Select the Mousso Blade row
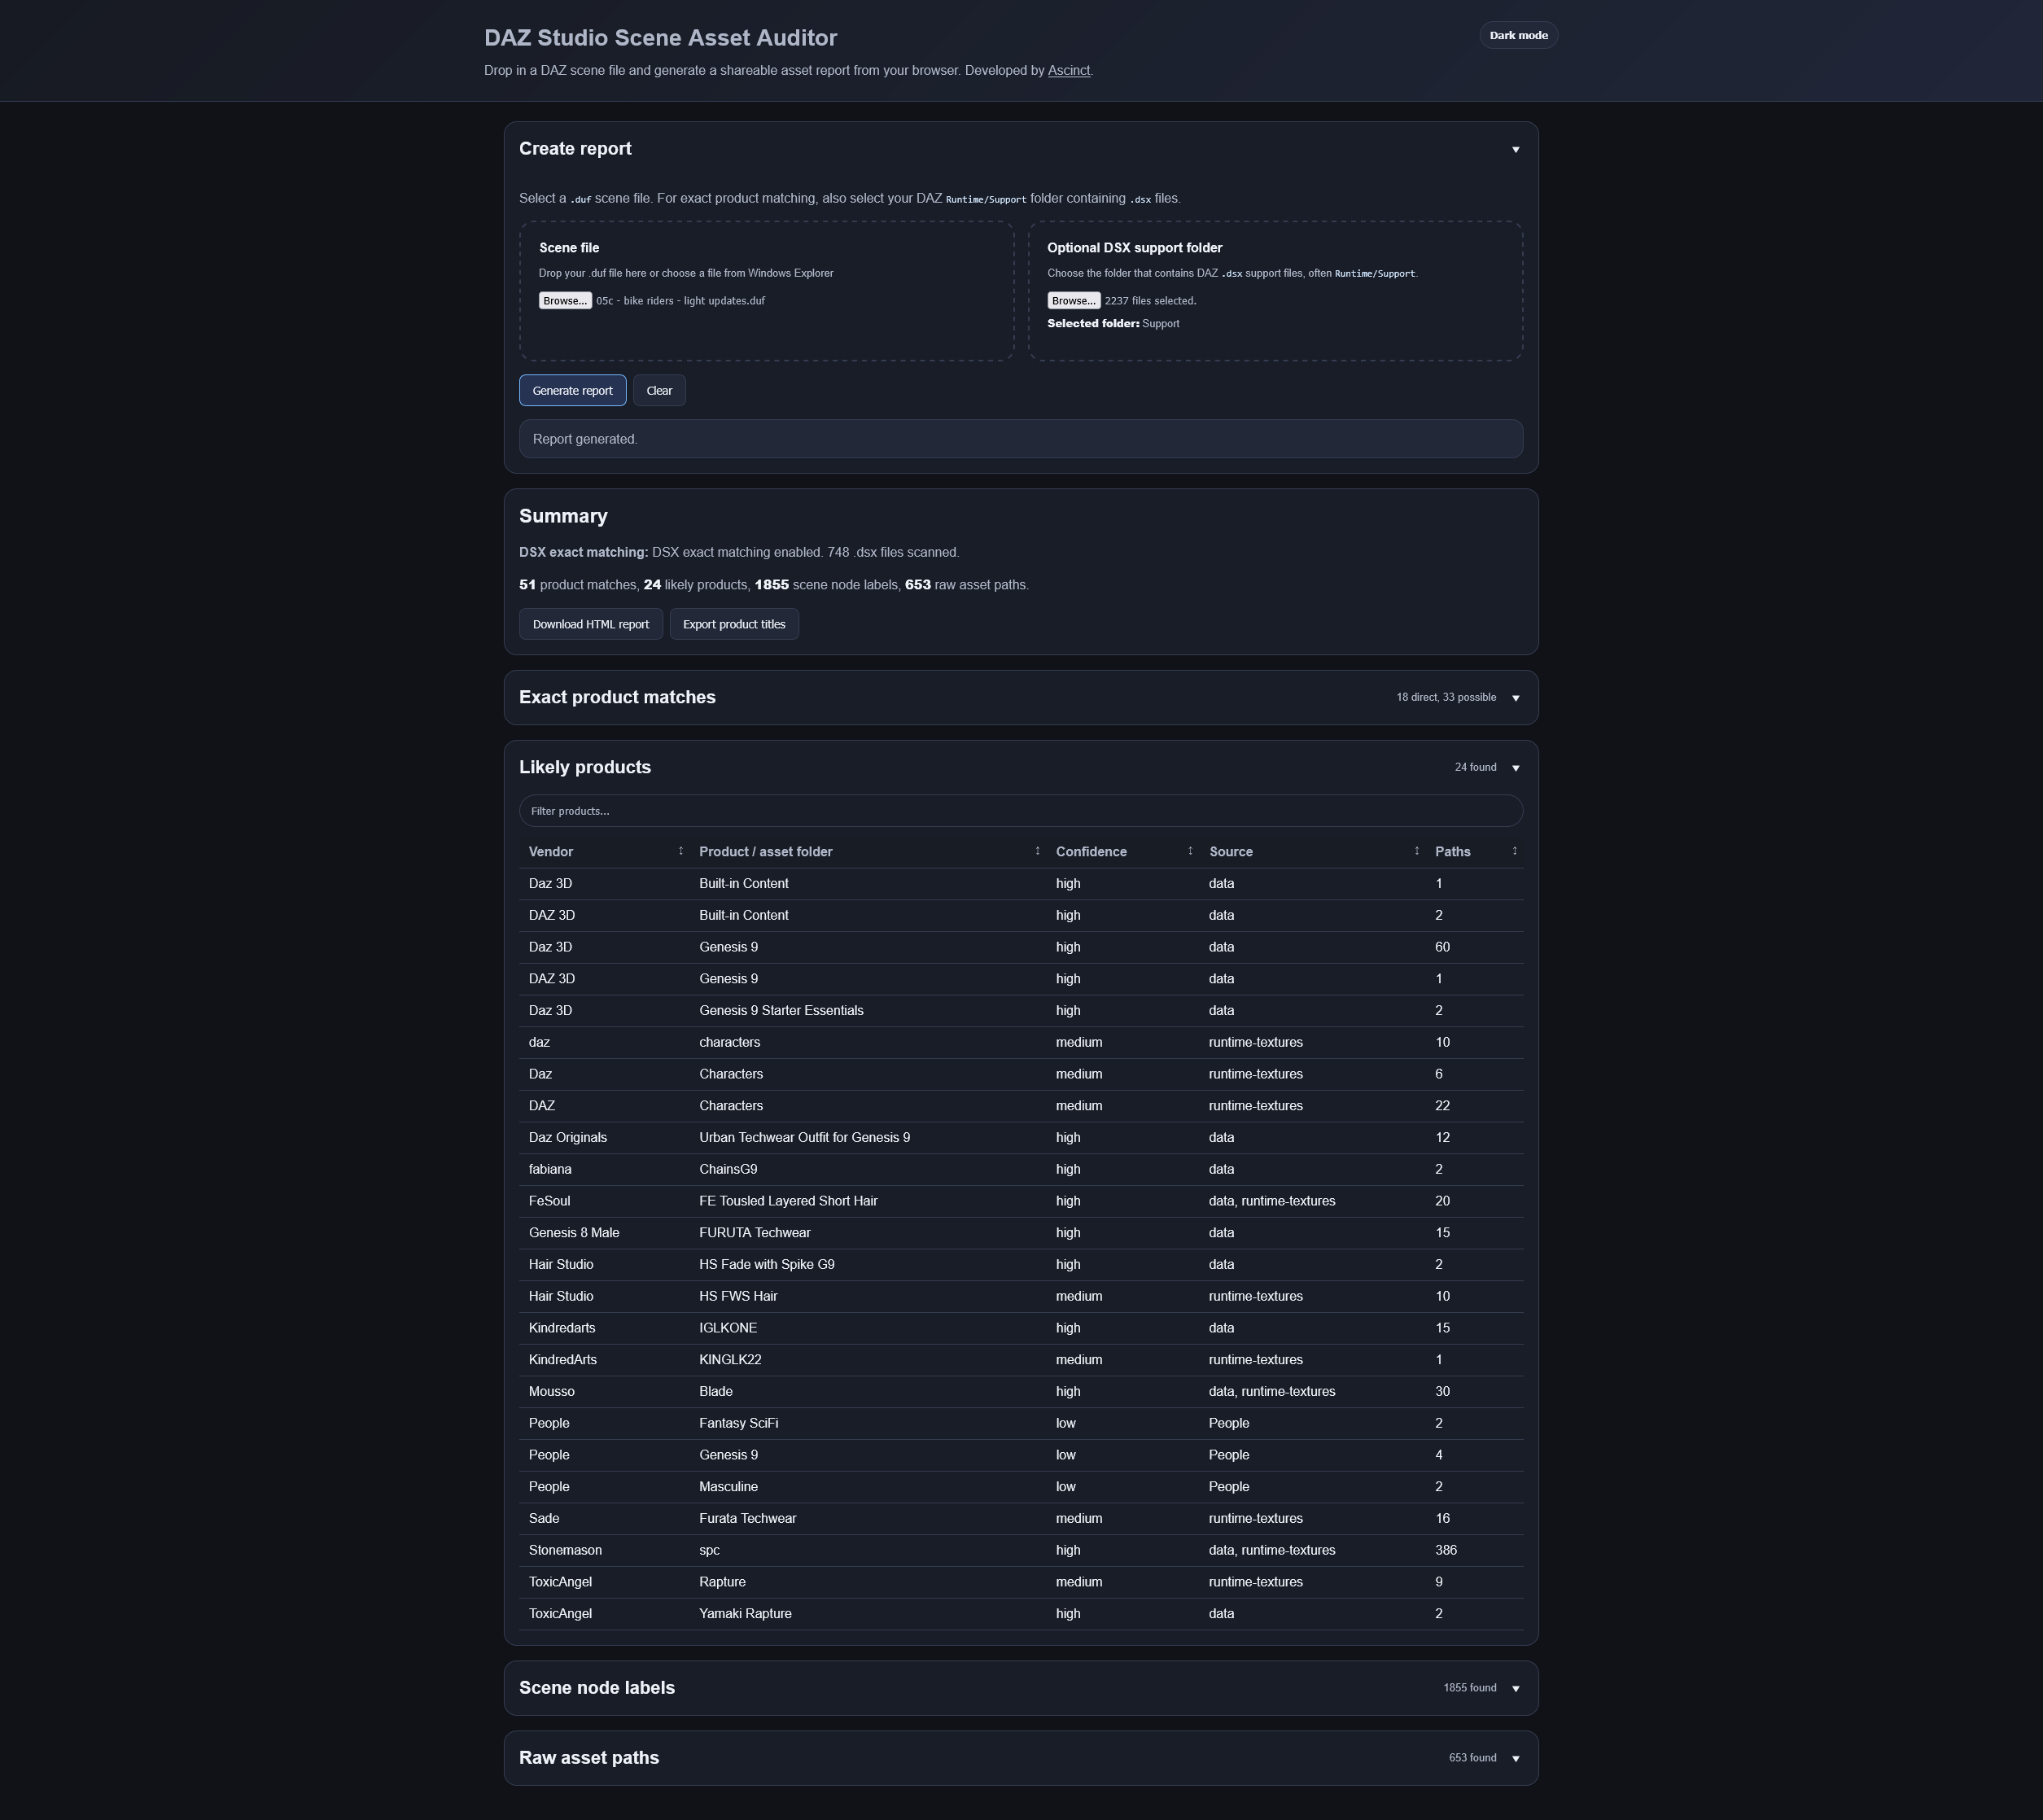Screen dimensions: 2043x1820 point(1020,1392)
